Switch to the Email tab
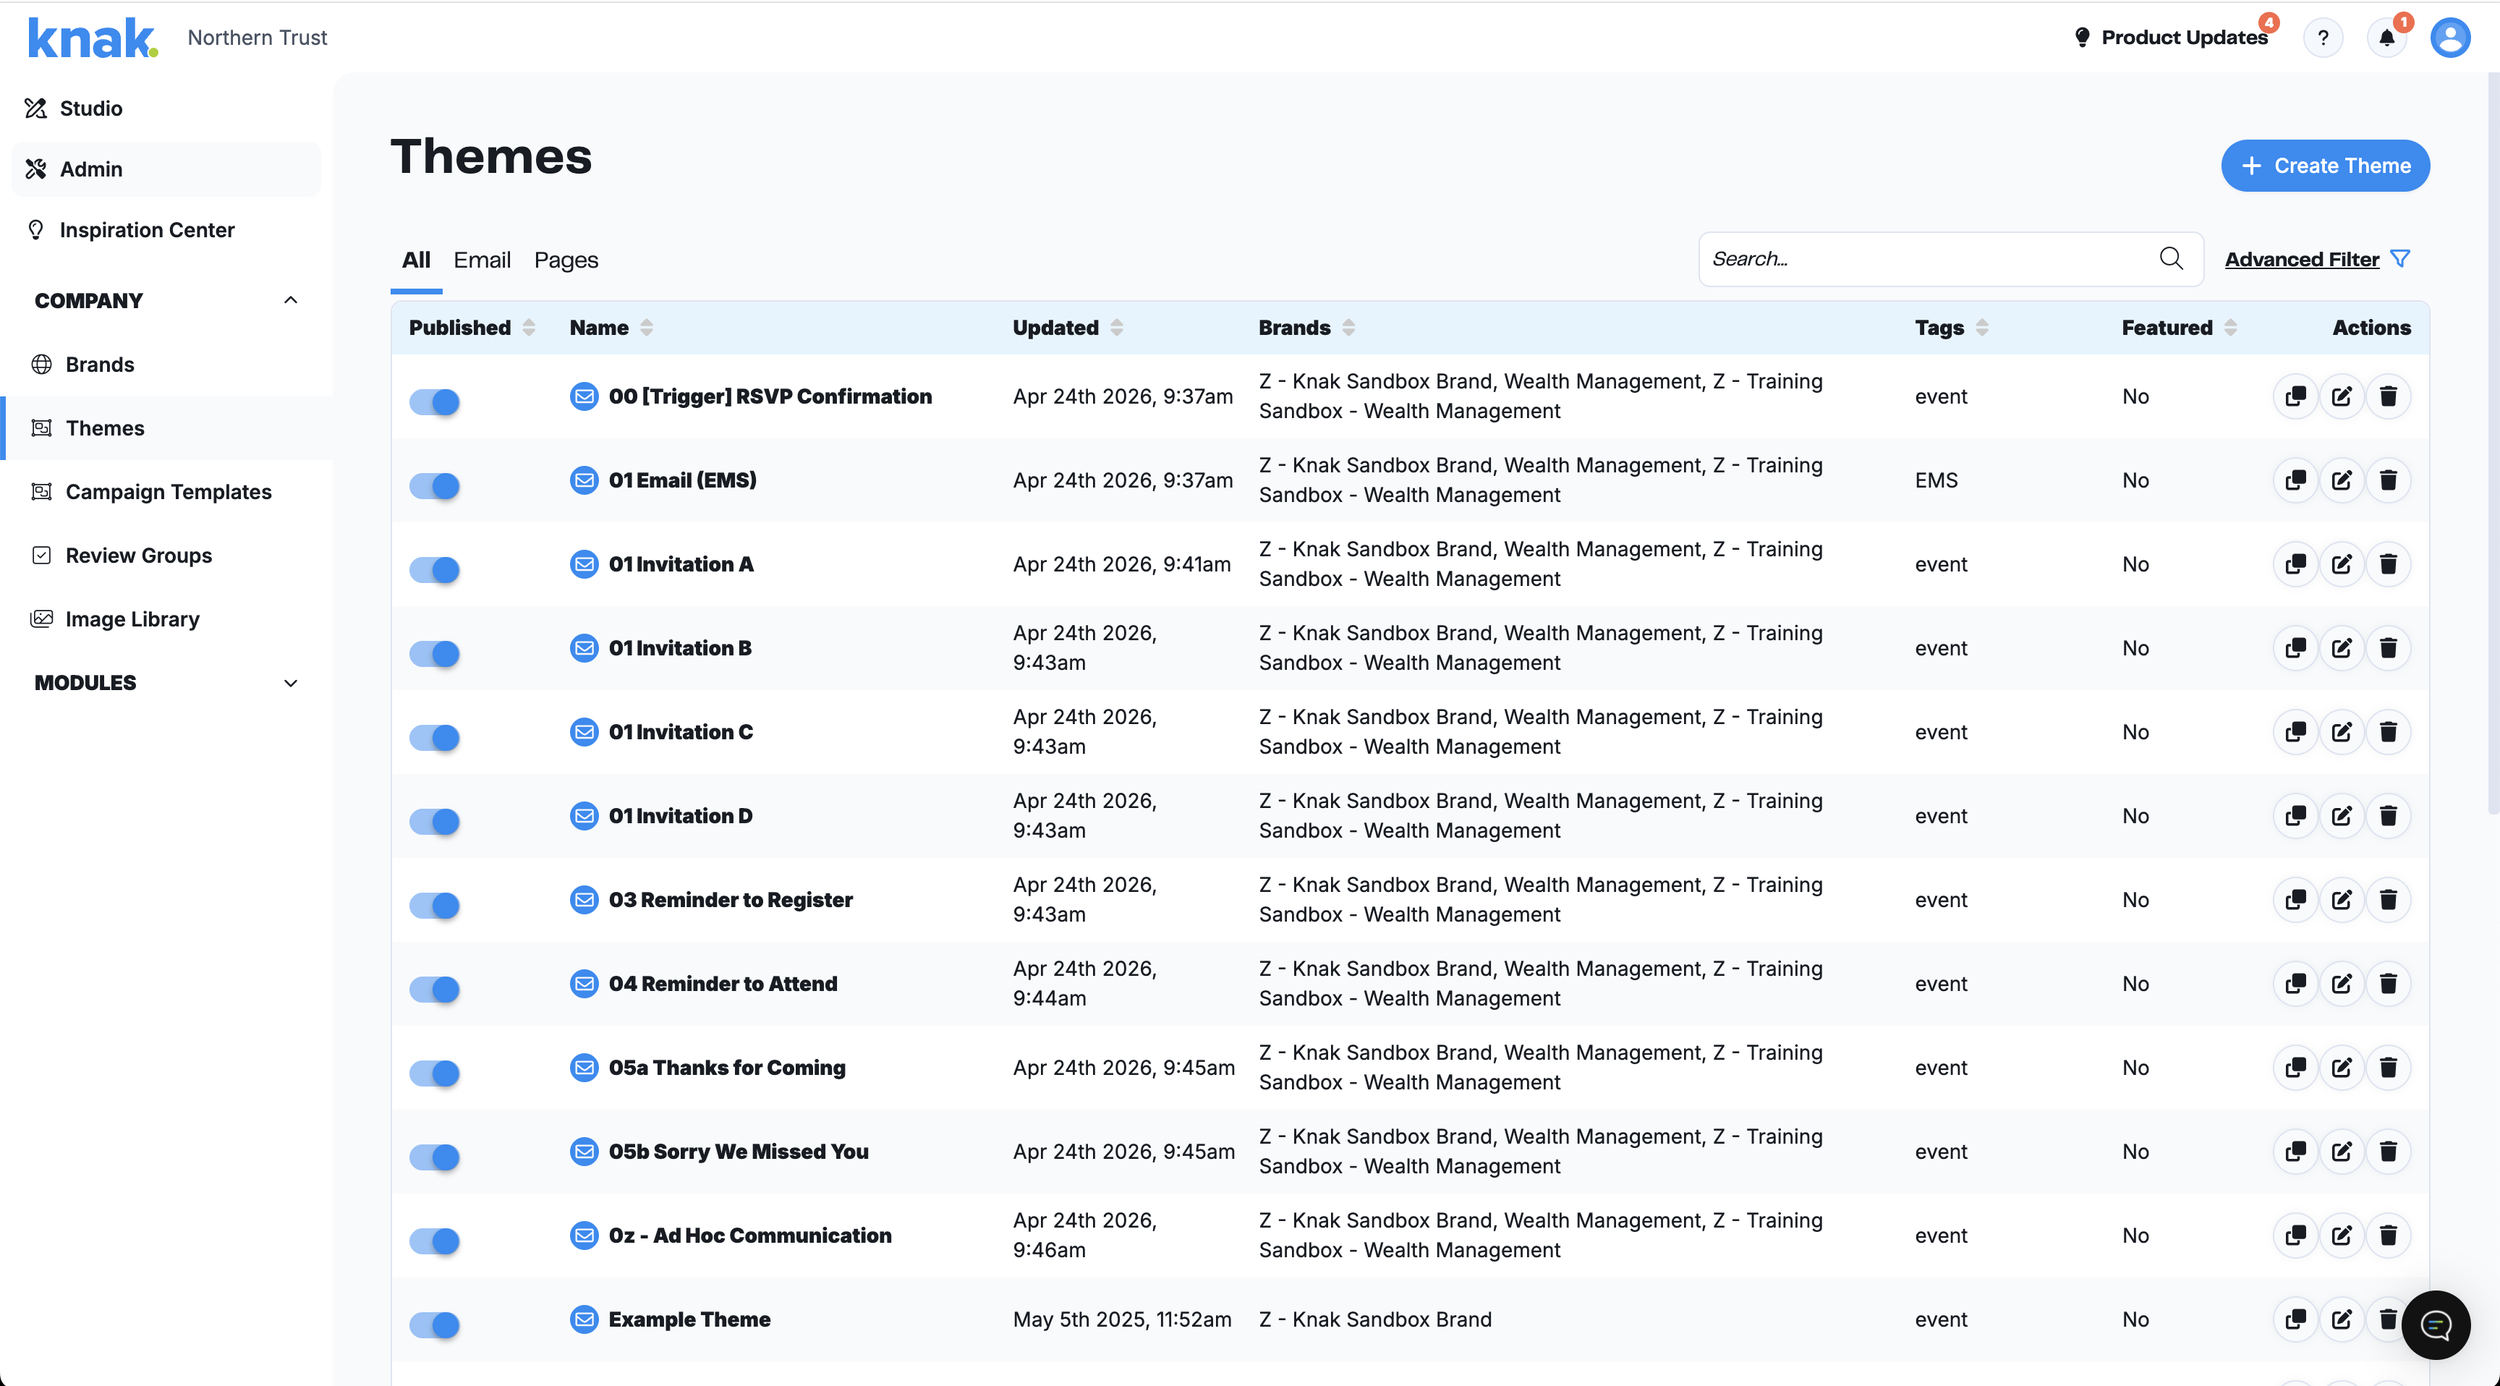The width and height of the screenshot is (2500, 1386). [482, 260]
